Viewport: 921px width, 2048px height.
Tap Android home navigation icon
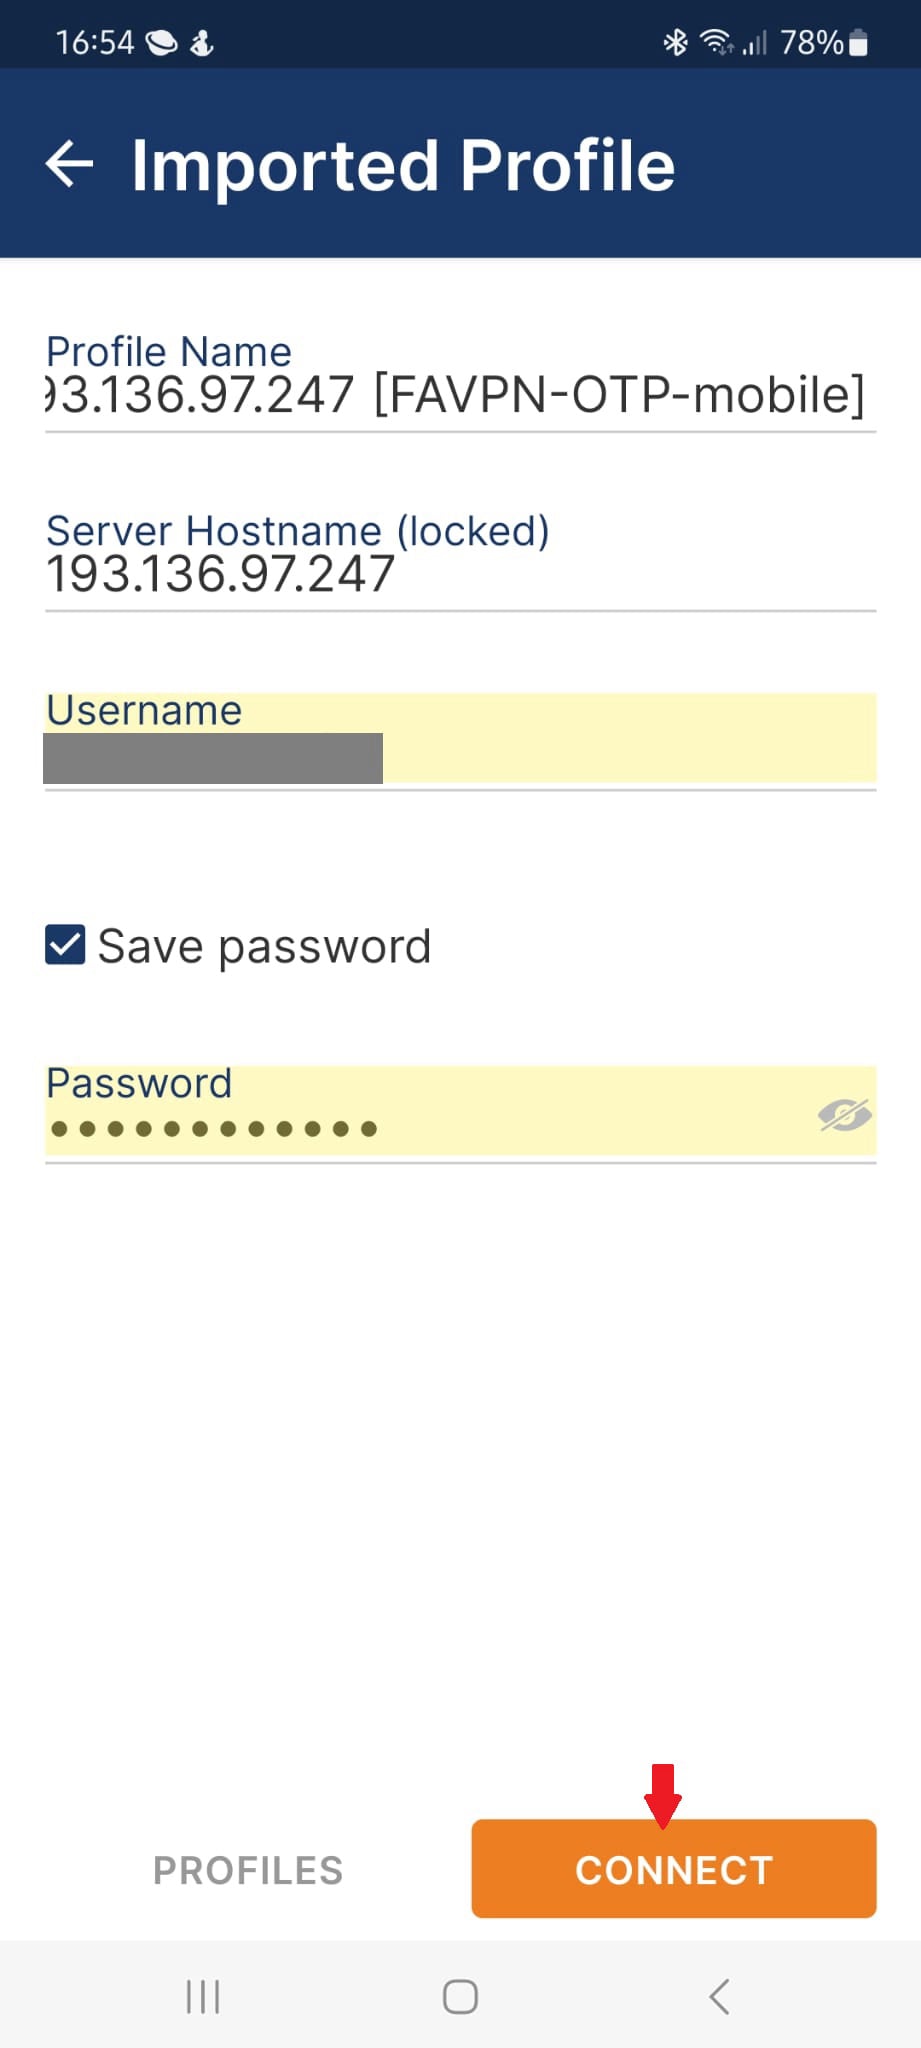[460, 1997]
